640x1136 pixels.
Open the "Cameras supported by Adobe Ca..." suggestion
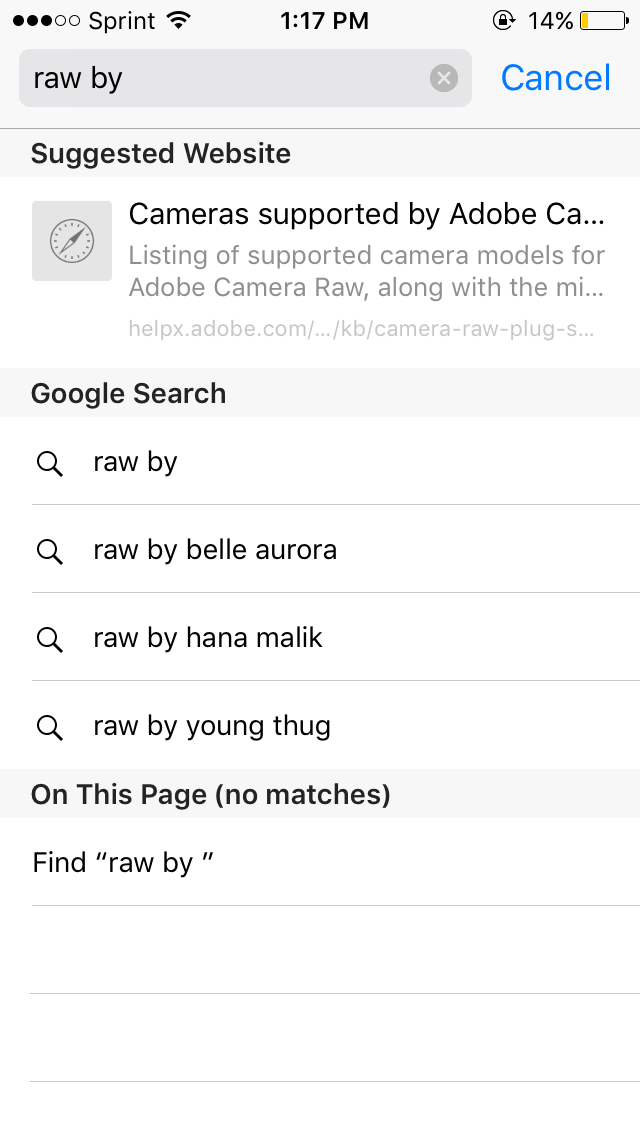(x=320, y=271)
